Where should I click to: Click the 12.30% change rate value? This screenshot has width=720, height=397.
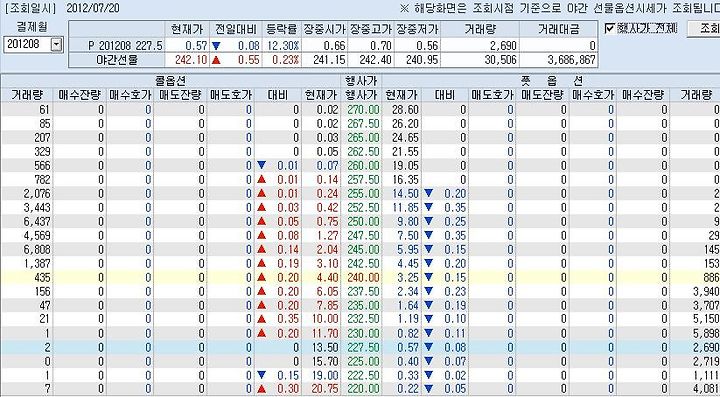point(283,45)
